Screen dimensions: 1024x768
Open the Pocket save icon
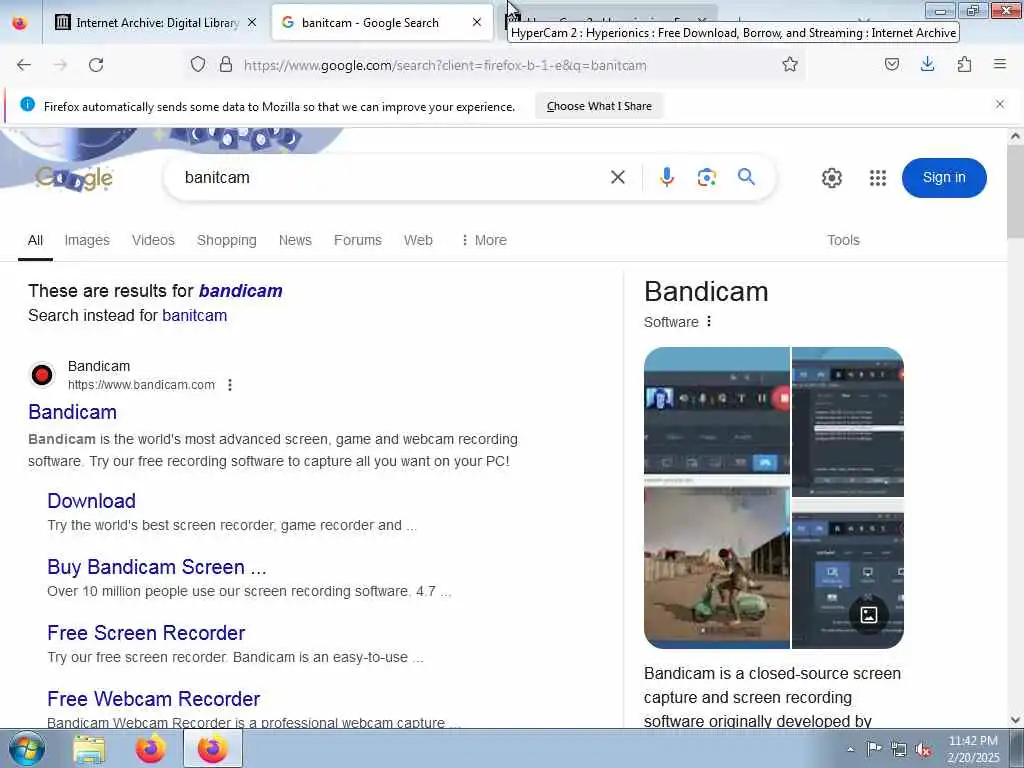[891, 64]
